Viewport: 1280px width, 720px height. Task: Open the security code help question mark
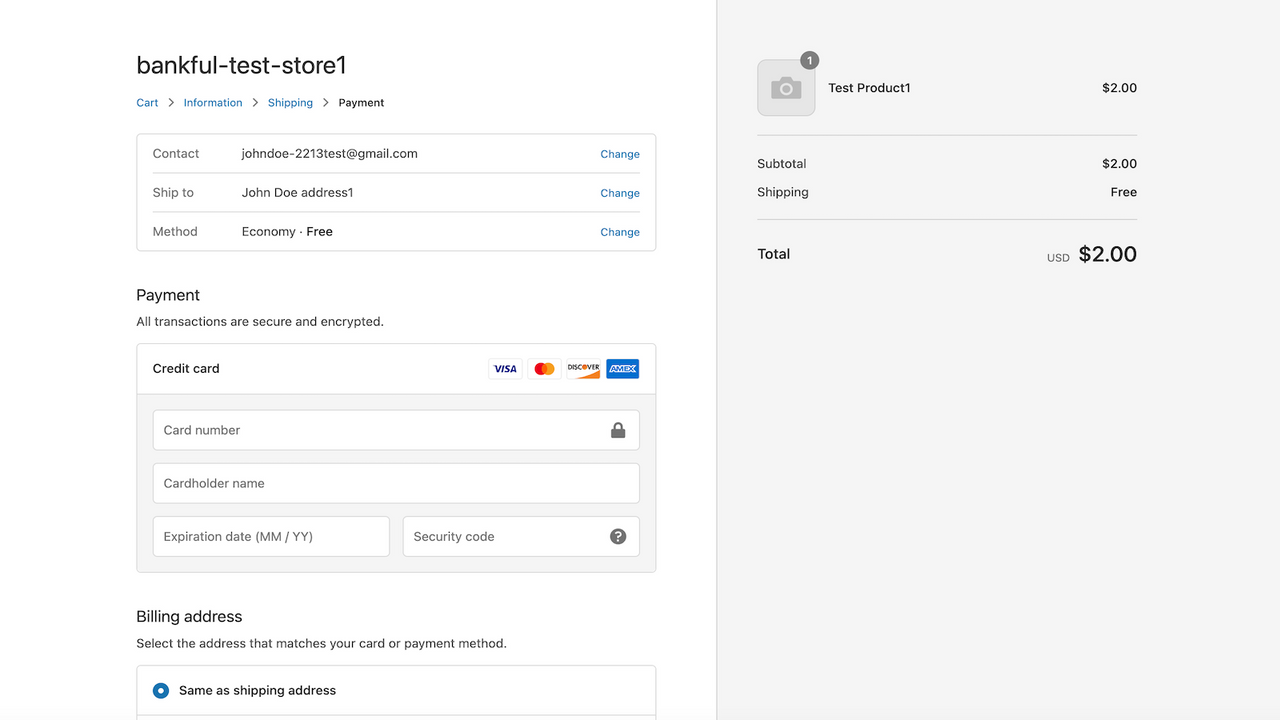(x=618, y=536)
